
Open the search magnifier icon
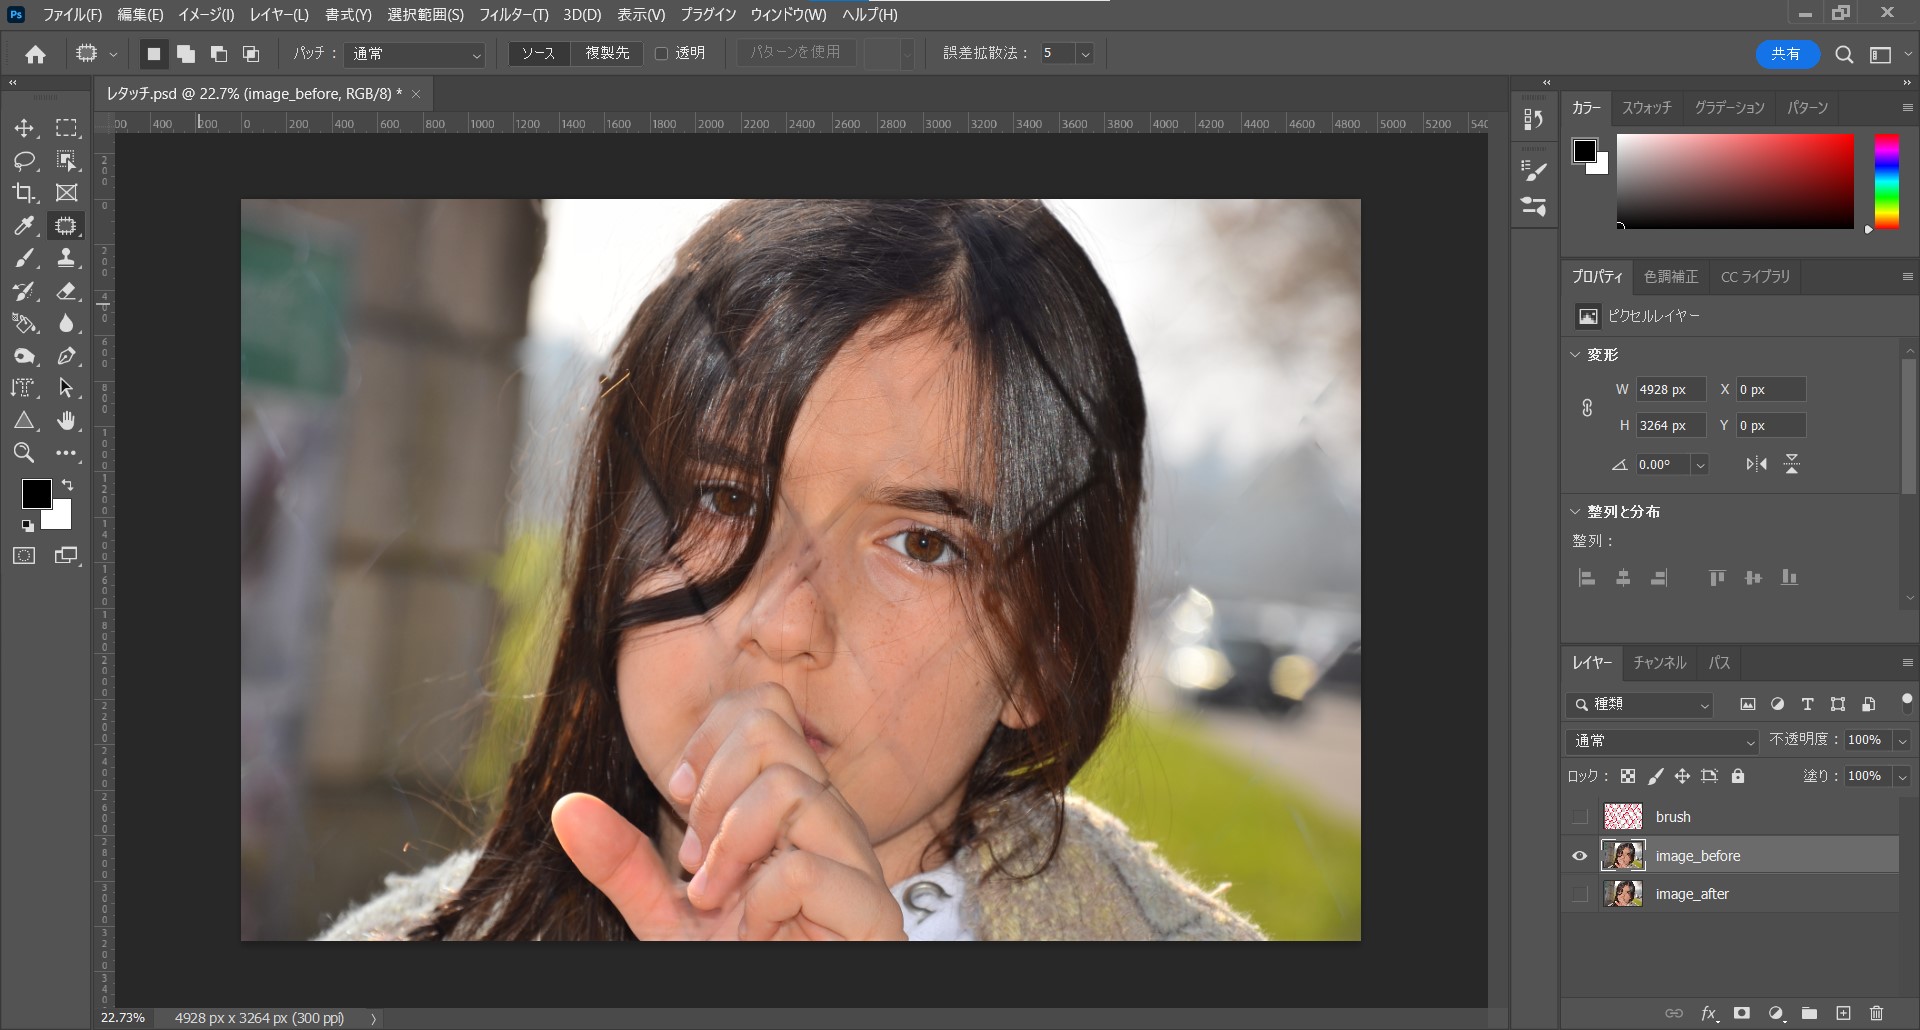[1844, 54]
